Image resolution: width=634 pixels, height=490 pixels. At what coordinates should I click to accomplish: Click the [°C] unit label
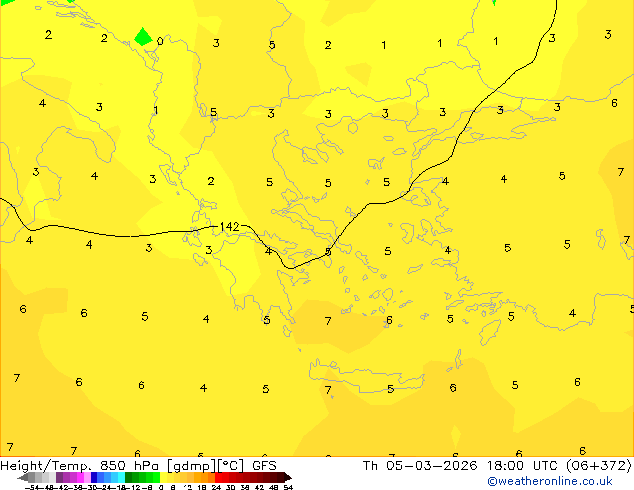[x=231, y=466]
